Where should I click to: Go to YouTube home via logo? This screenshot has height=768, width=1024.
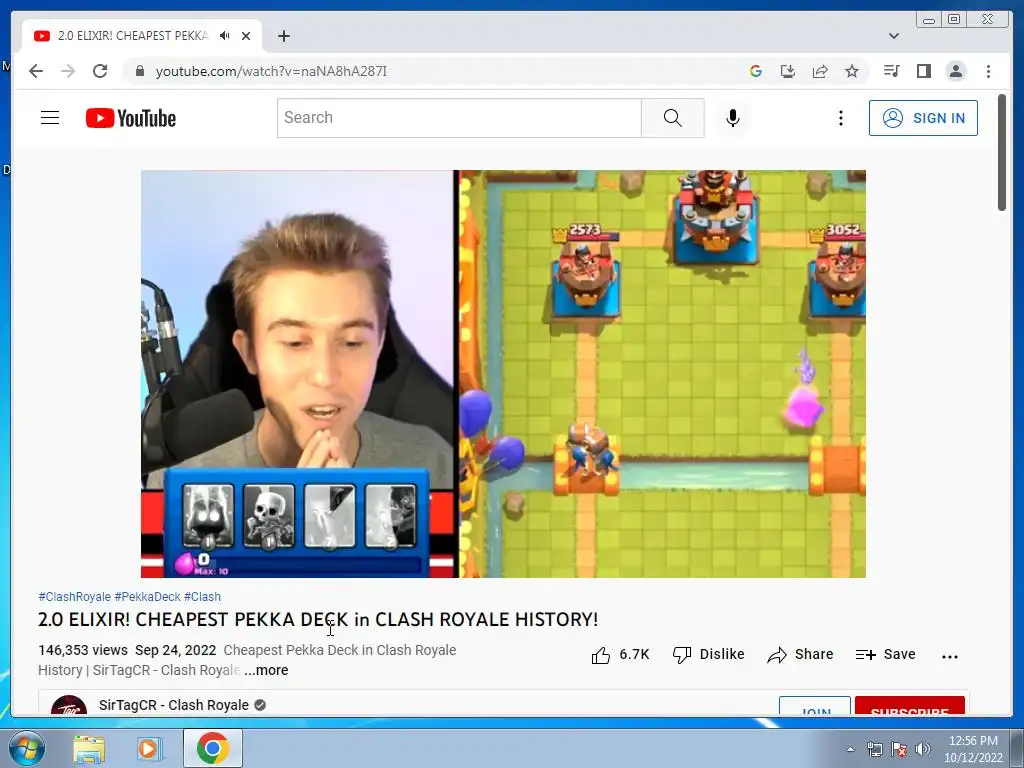[131, 118]
